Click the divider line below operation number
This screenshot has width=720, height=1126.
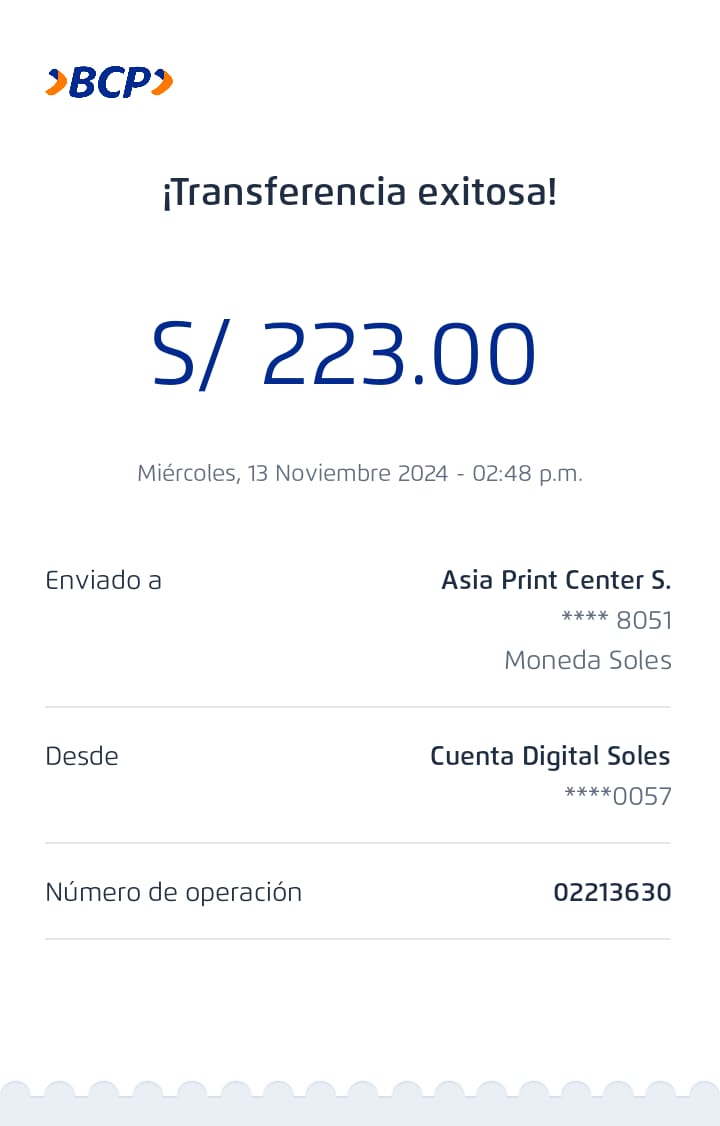[x=358, y=939]
